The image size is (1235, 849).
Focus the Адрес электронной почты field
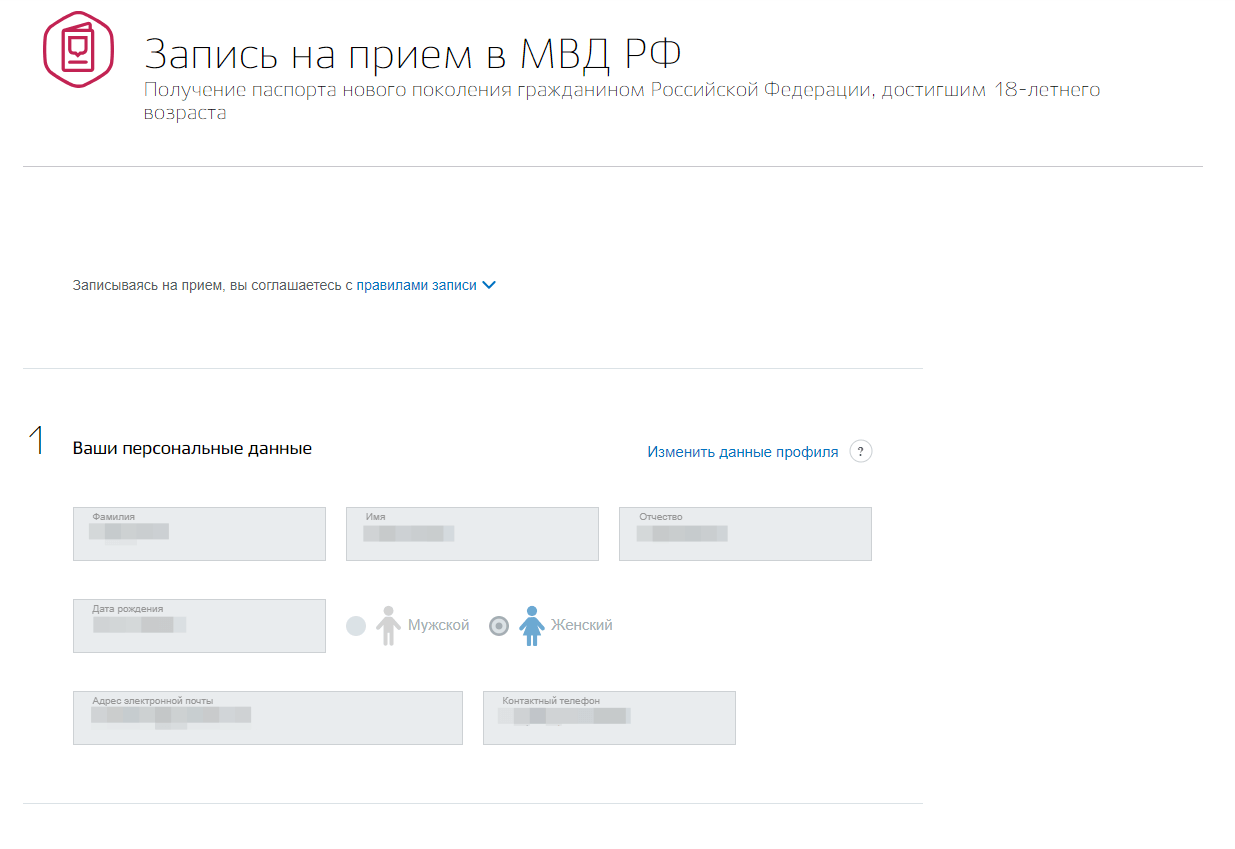coord(268,718)
